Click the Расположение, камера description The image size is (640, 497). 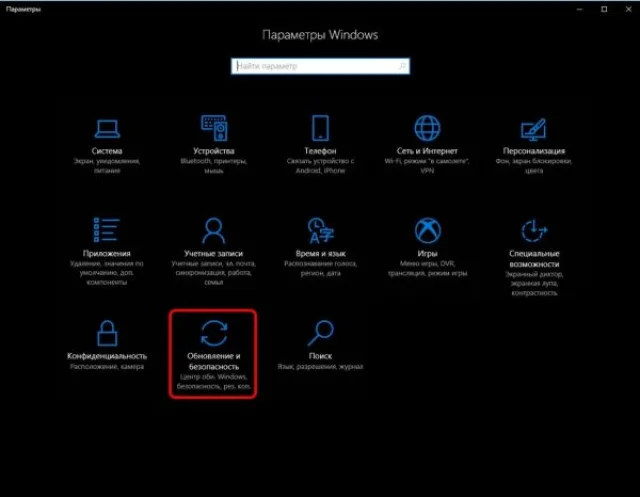[107, 366]
